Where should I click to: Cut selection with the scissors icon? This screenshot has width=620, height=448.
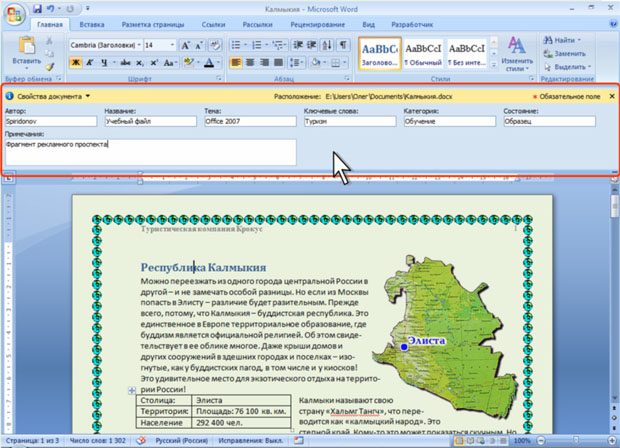pos(49,41)
